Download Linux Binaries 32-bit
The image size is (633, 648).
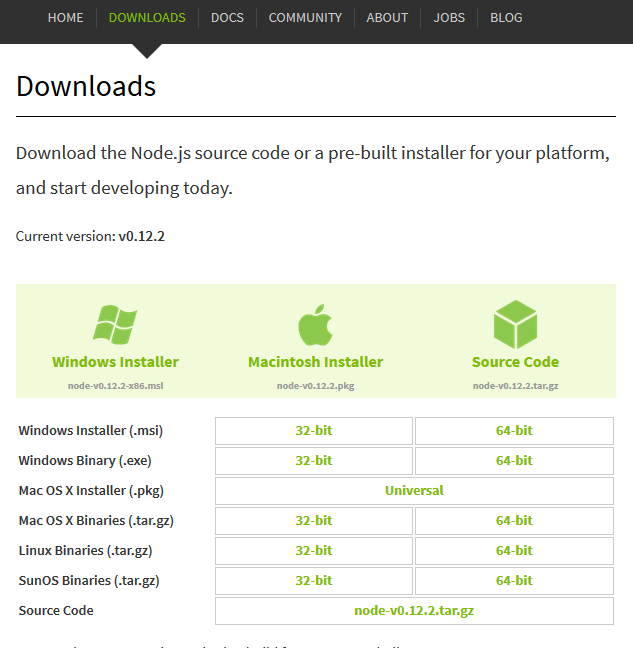(x=314, y=551)
